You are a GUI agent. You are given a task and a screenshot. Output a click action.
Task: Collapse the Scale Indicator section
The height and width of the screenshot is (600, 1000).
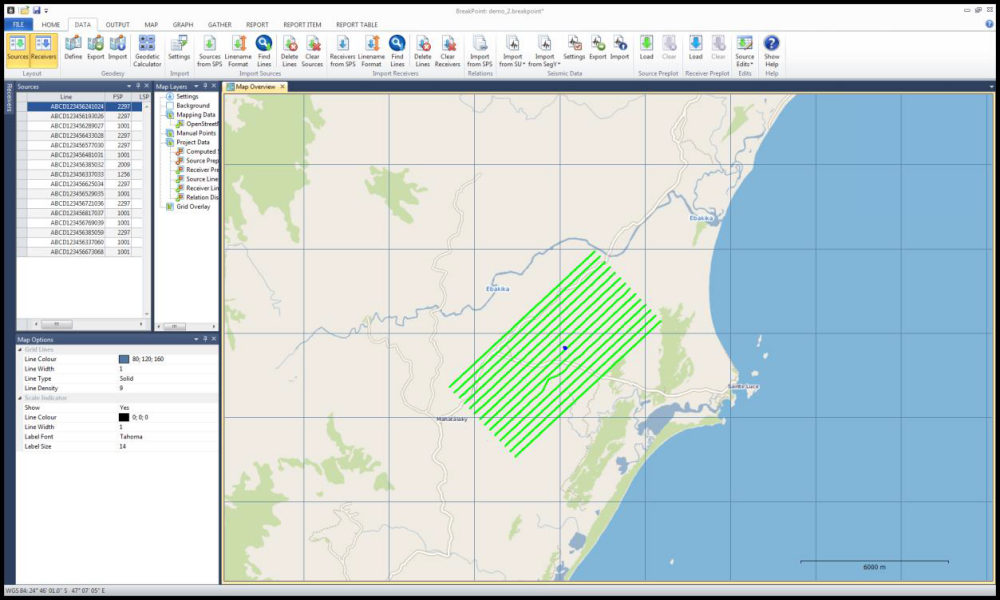[x=20, y=398]
